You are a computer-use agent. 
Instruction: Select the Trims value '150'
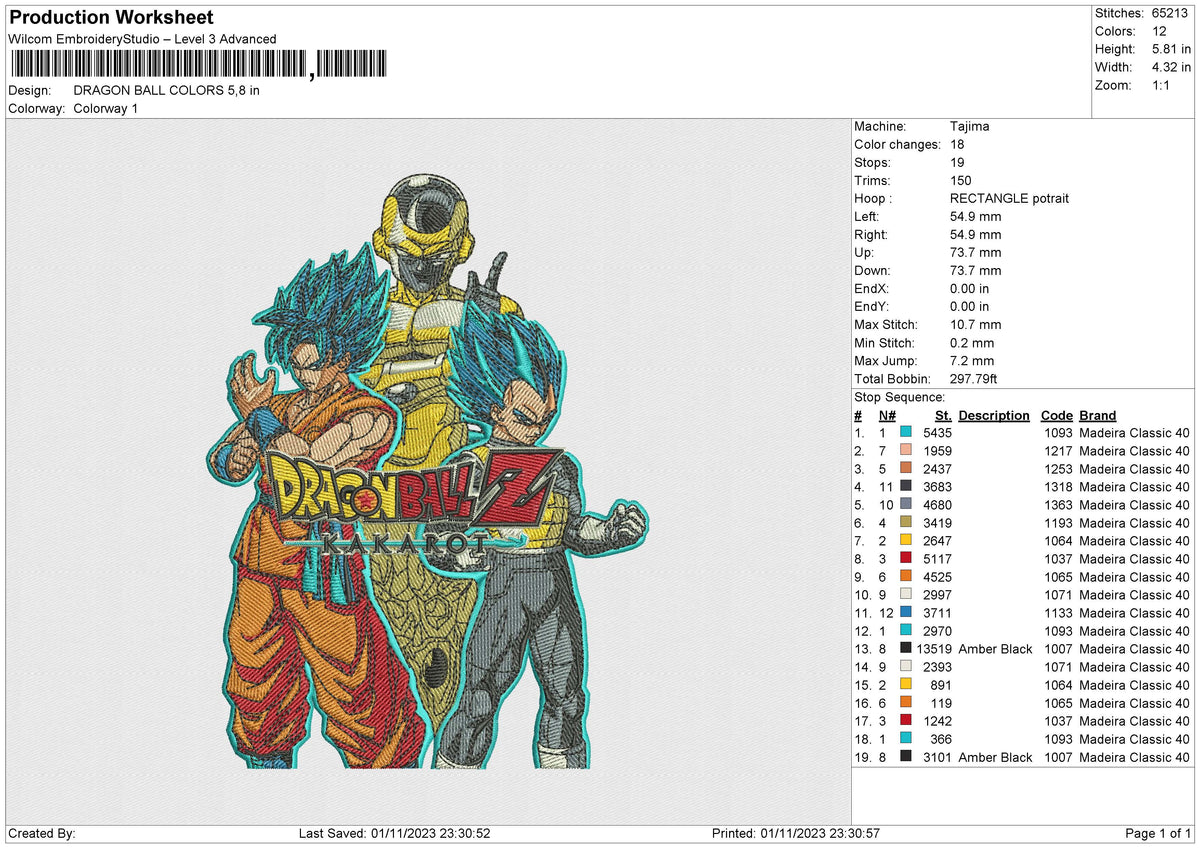[x=962, y=180]
